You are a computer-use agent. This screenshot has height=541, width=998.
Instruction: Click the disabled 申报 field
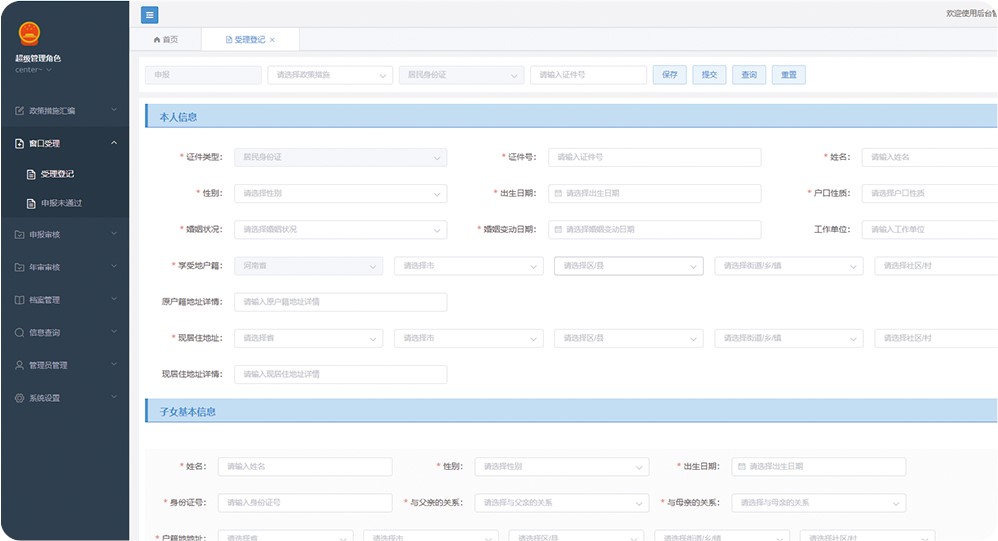click(203, 75)
